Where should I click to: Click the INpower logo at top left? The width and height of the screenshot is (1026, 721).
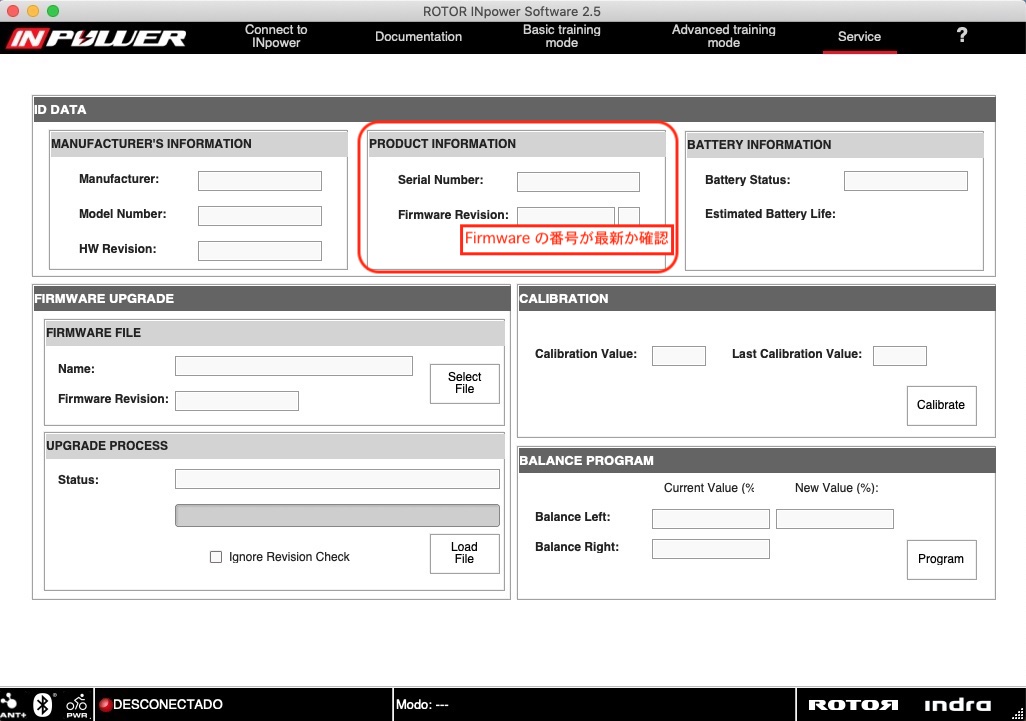point(97,38)
